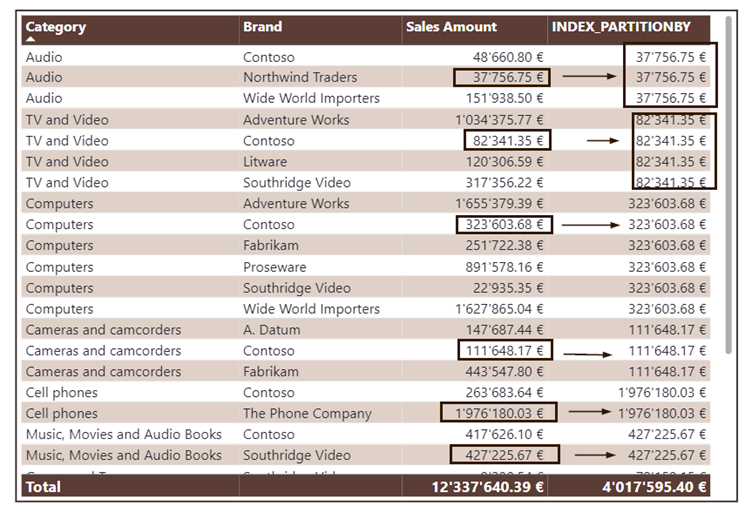Select sales amount 1'655'379.39 €
The height and width of the screenshot is (513, 752).
499,204
